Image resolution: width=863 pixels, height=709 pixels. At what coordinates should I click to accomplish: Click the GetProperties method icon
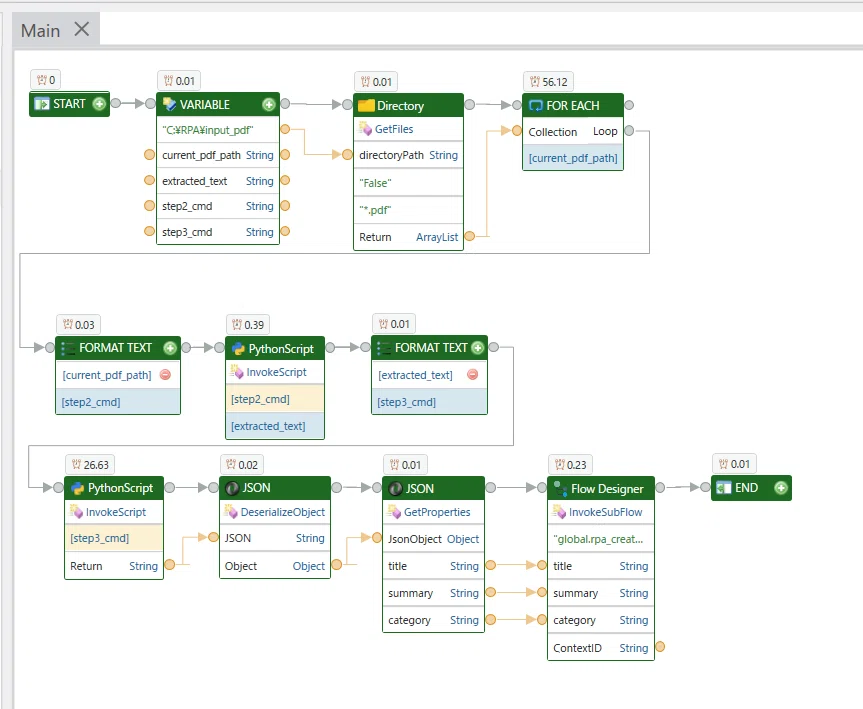pyautogui.click(x=394, y=512)
